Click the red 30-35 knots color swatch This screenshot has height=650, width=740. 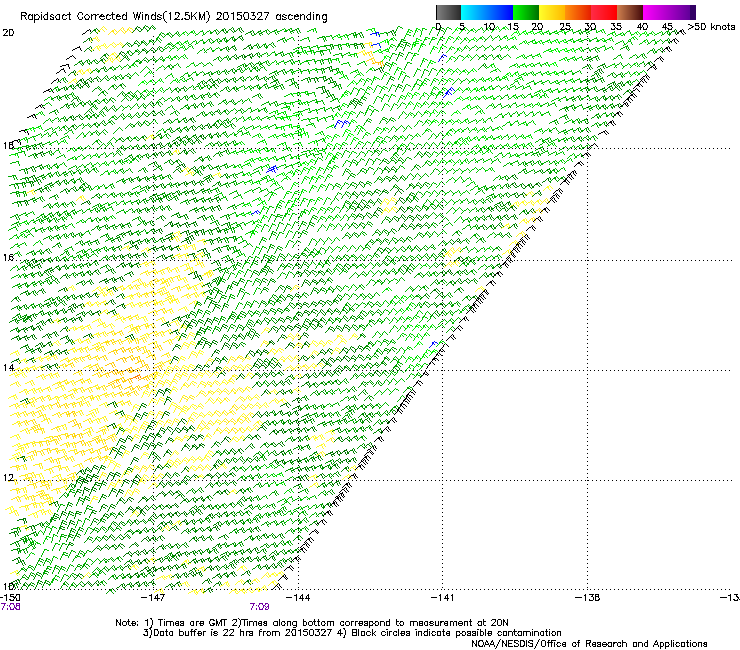[x=604, y=12]
